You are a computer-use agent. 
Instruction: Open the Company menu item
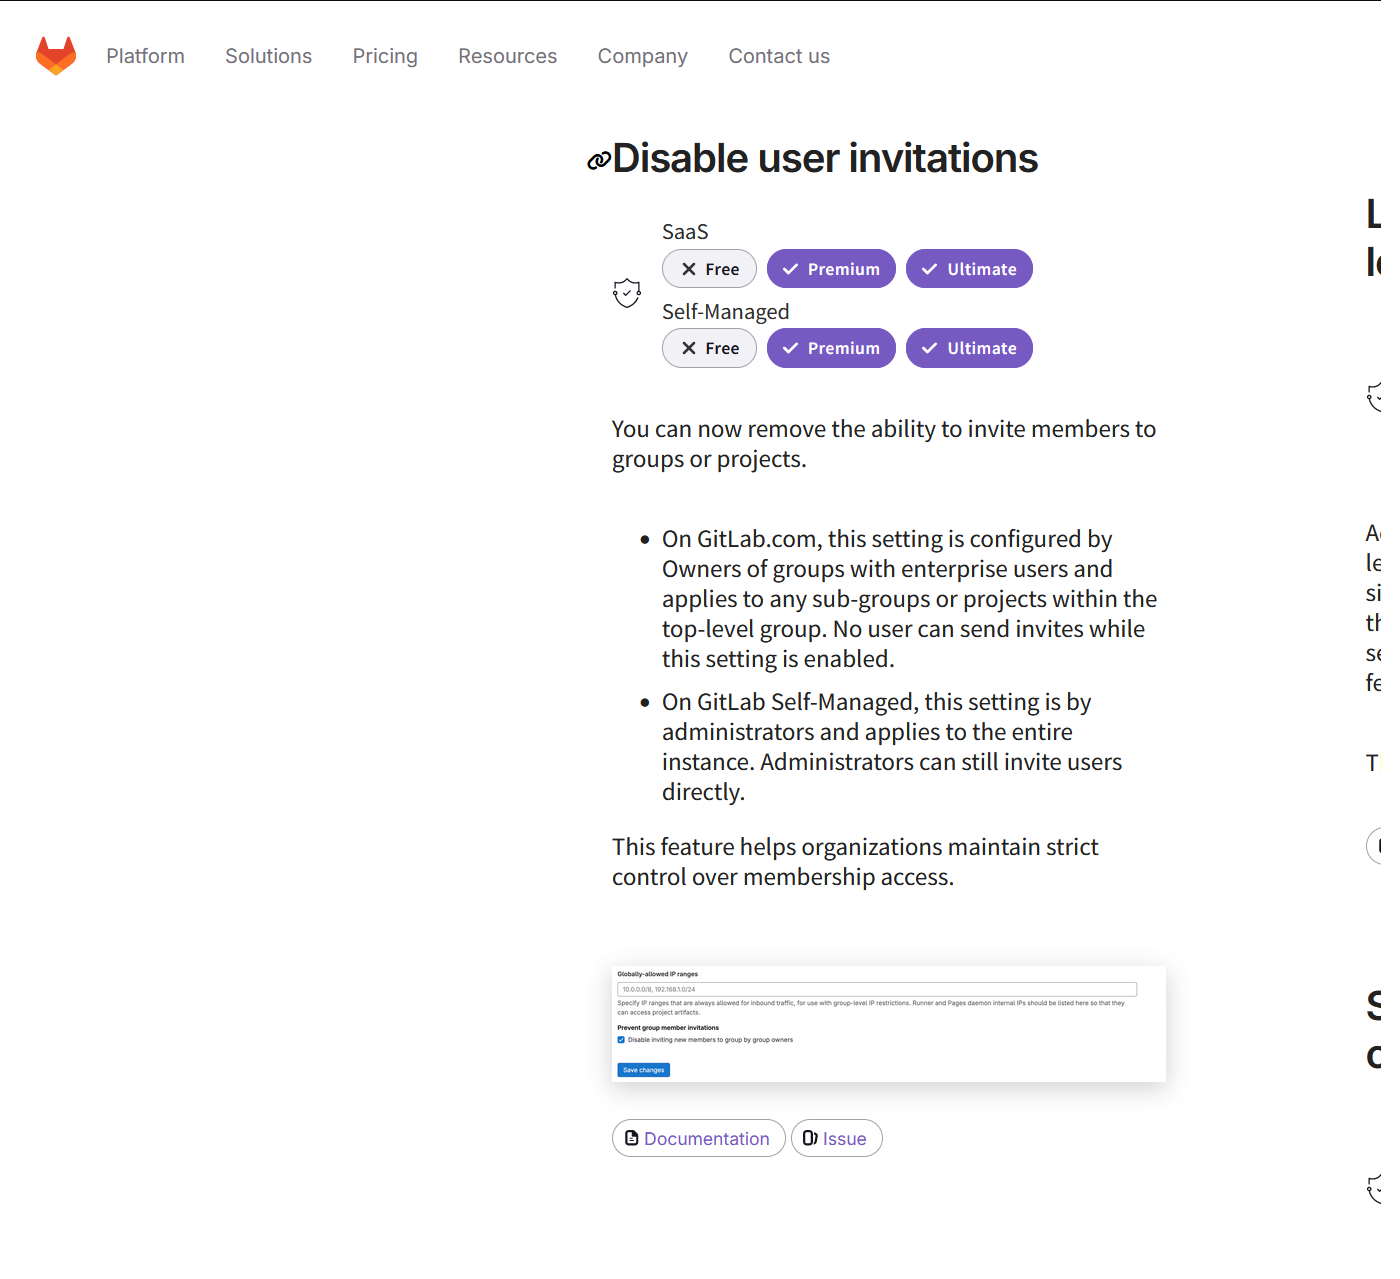point(642,56)
